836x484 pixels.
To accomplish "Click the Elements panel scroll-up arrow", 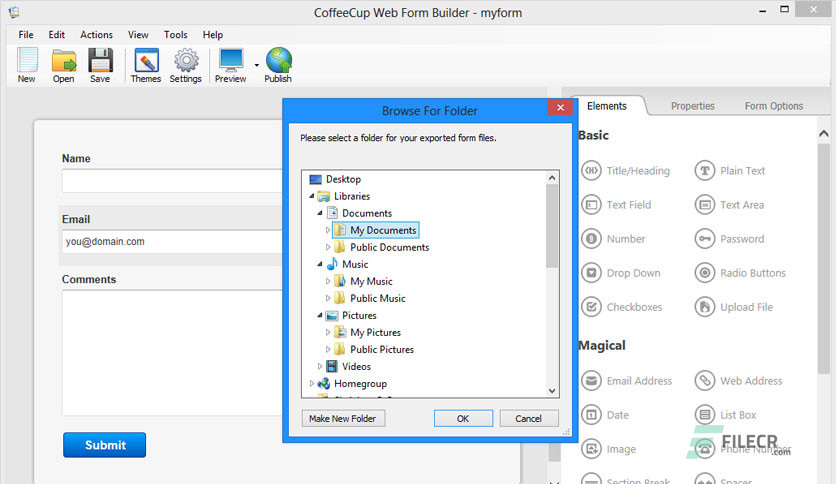I will click(824, 134).
